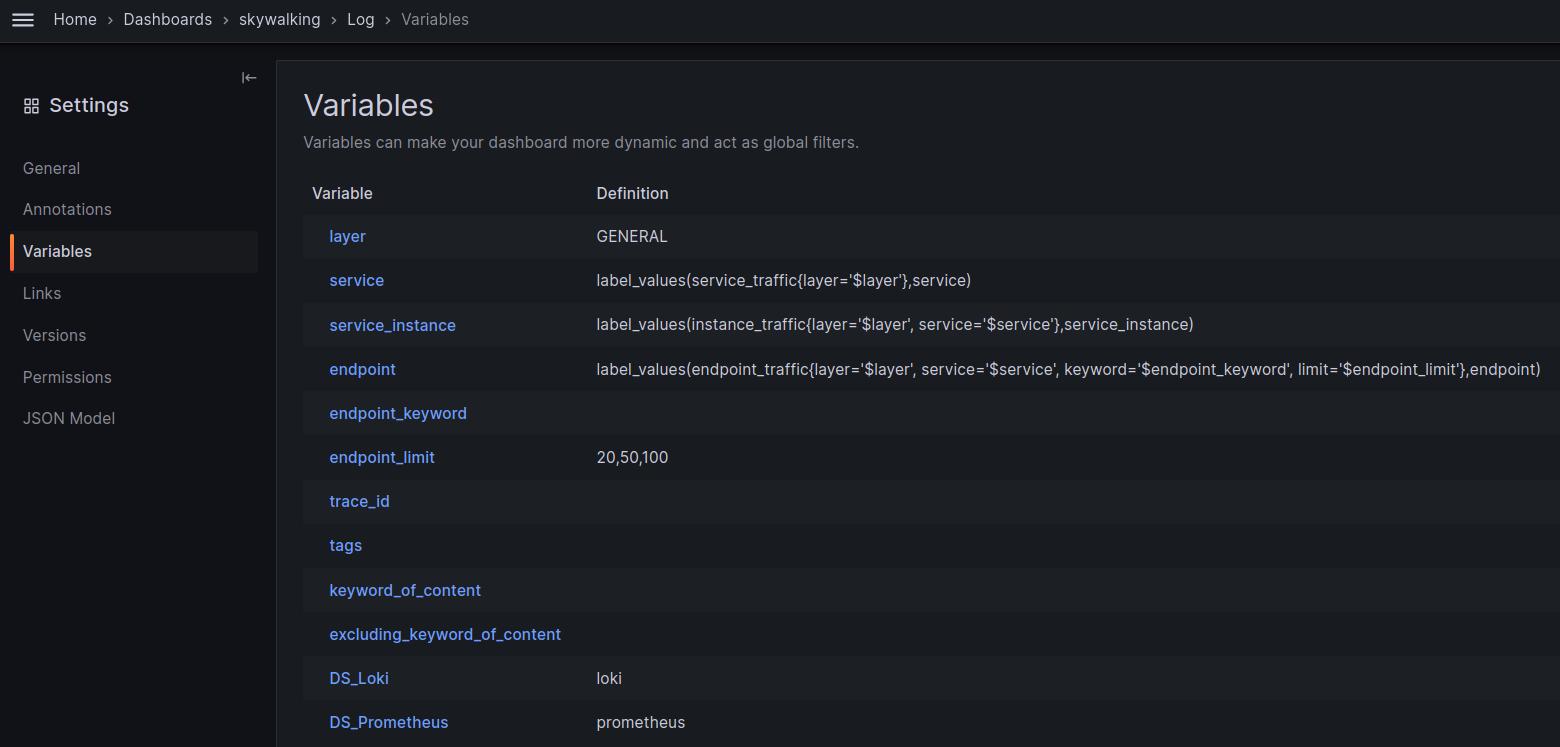Switch to Annotations settings

[67, 209]
